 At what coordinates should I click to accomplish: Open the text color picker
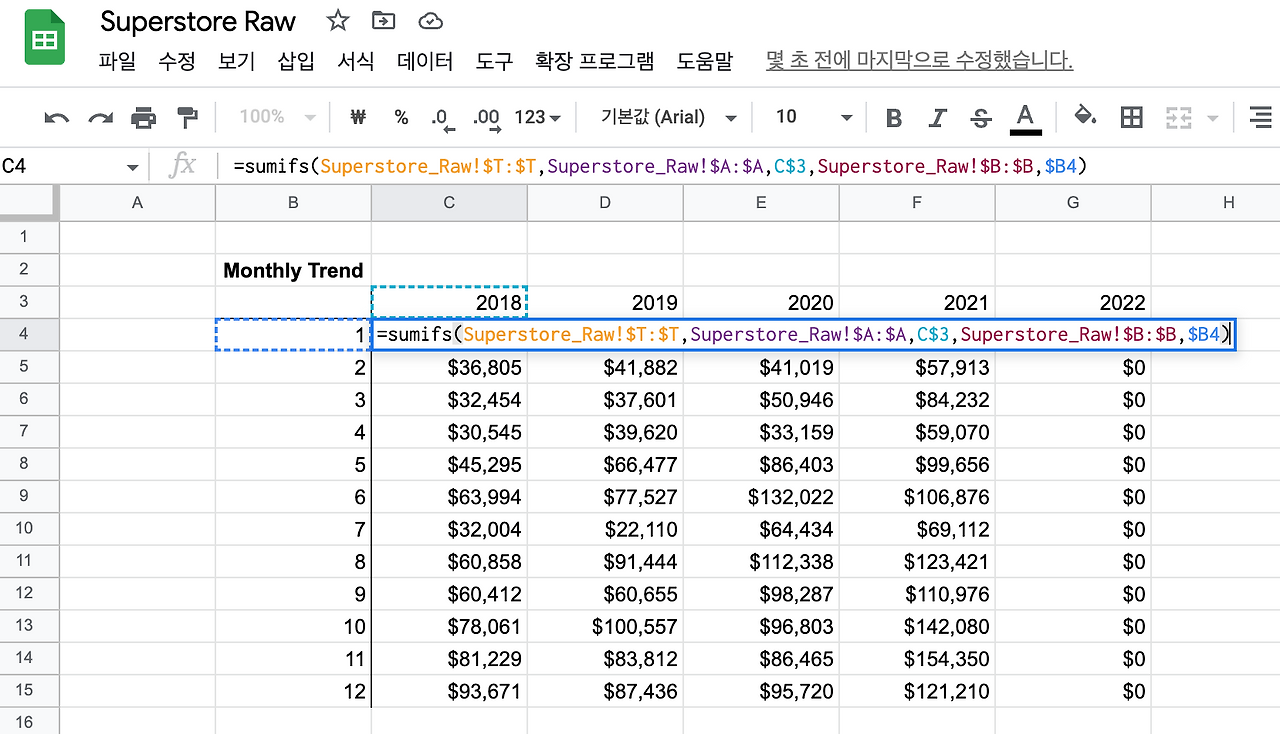[x=1026, y=117]
